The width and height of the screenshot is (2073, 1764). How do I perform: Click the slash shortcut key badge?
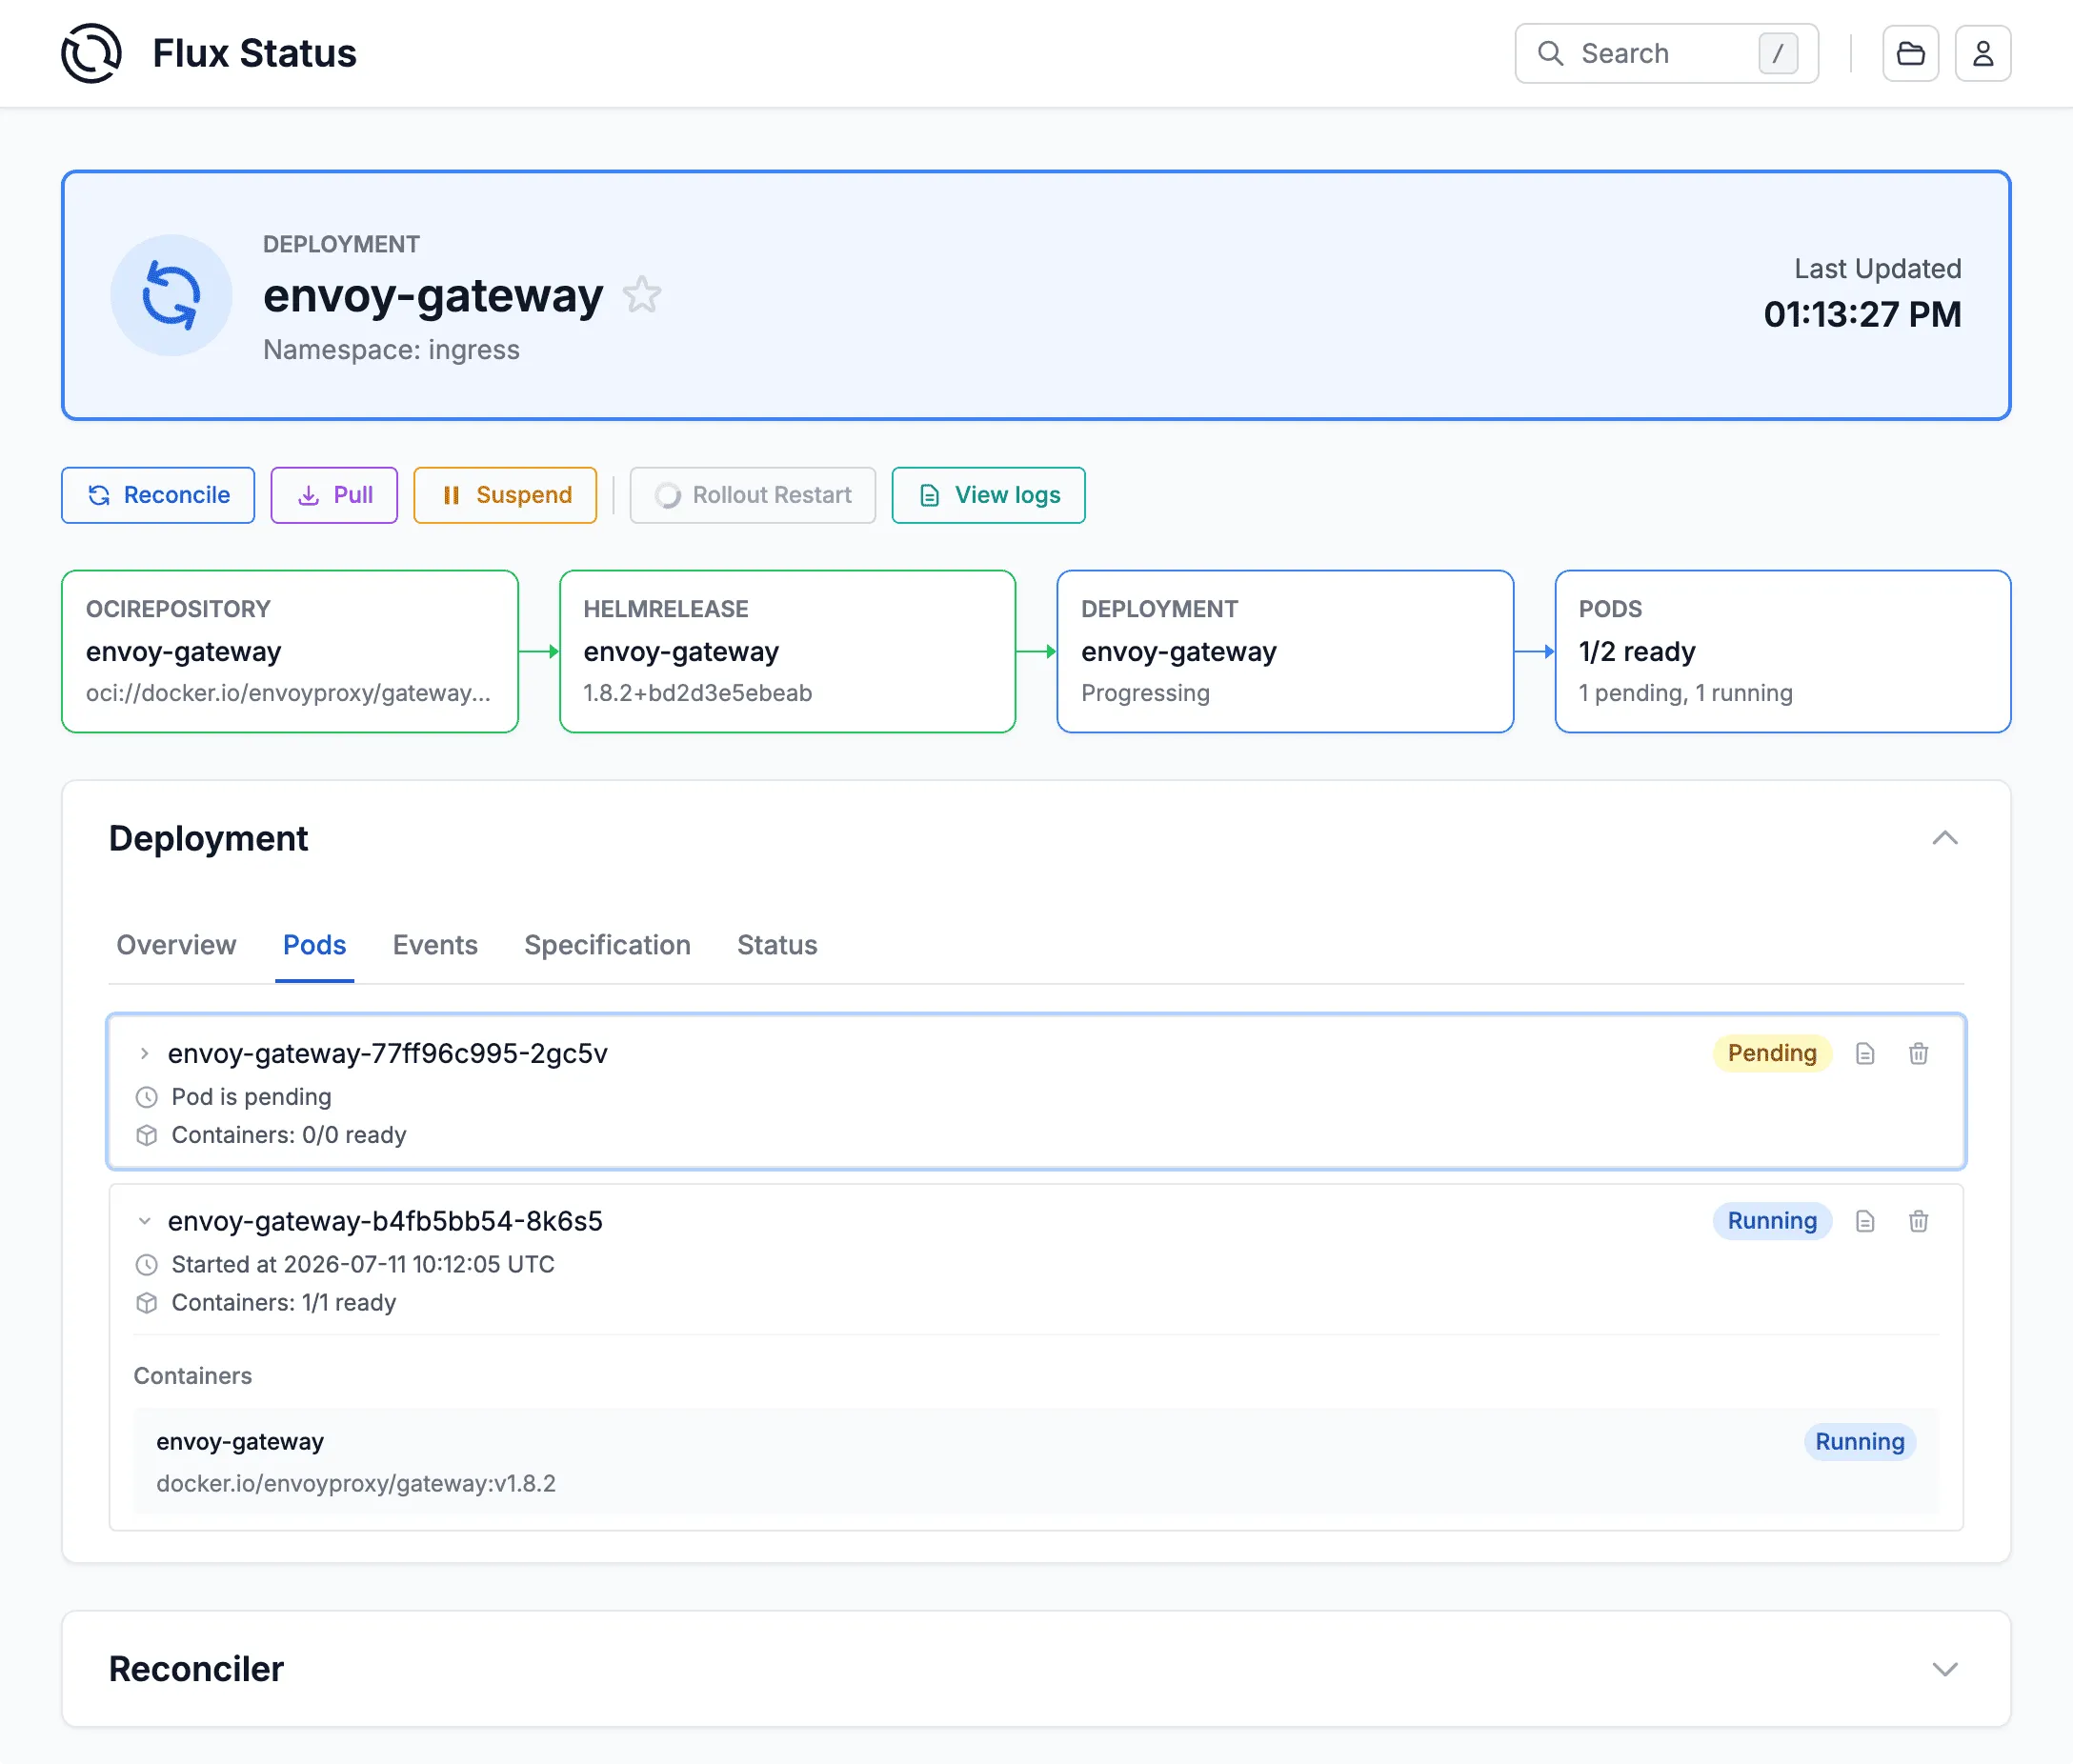coord(1777,53)
